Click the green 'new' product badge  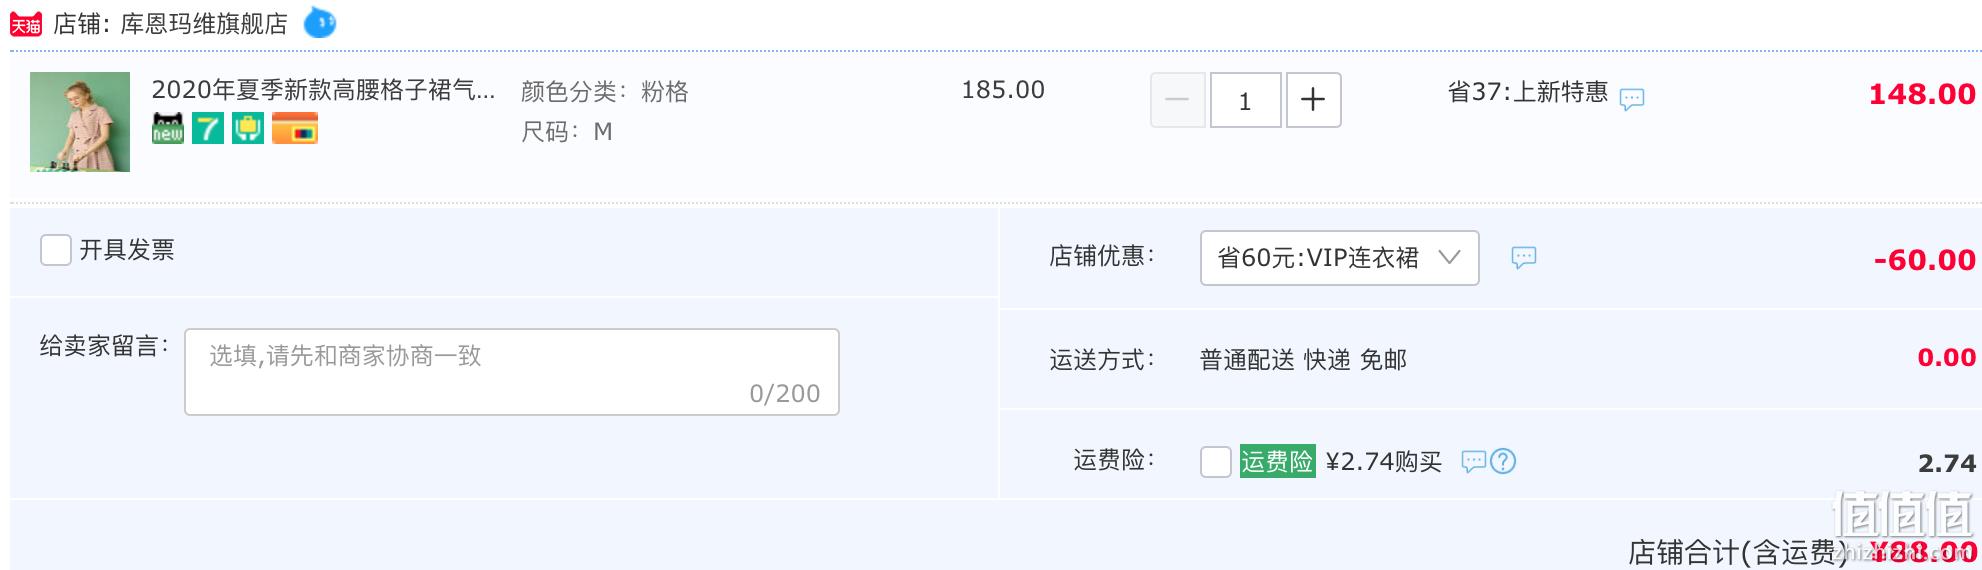[x=168, y=129]
